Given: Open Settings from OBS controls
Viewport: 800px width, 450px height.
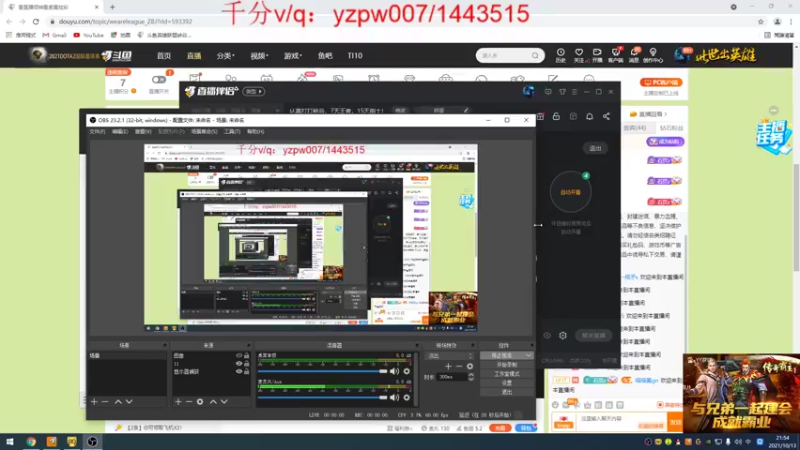Looking at the screenshot, I should tap(506, 383).
